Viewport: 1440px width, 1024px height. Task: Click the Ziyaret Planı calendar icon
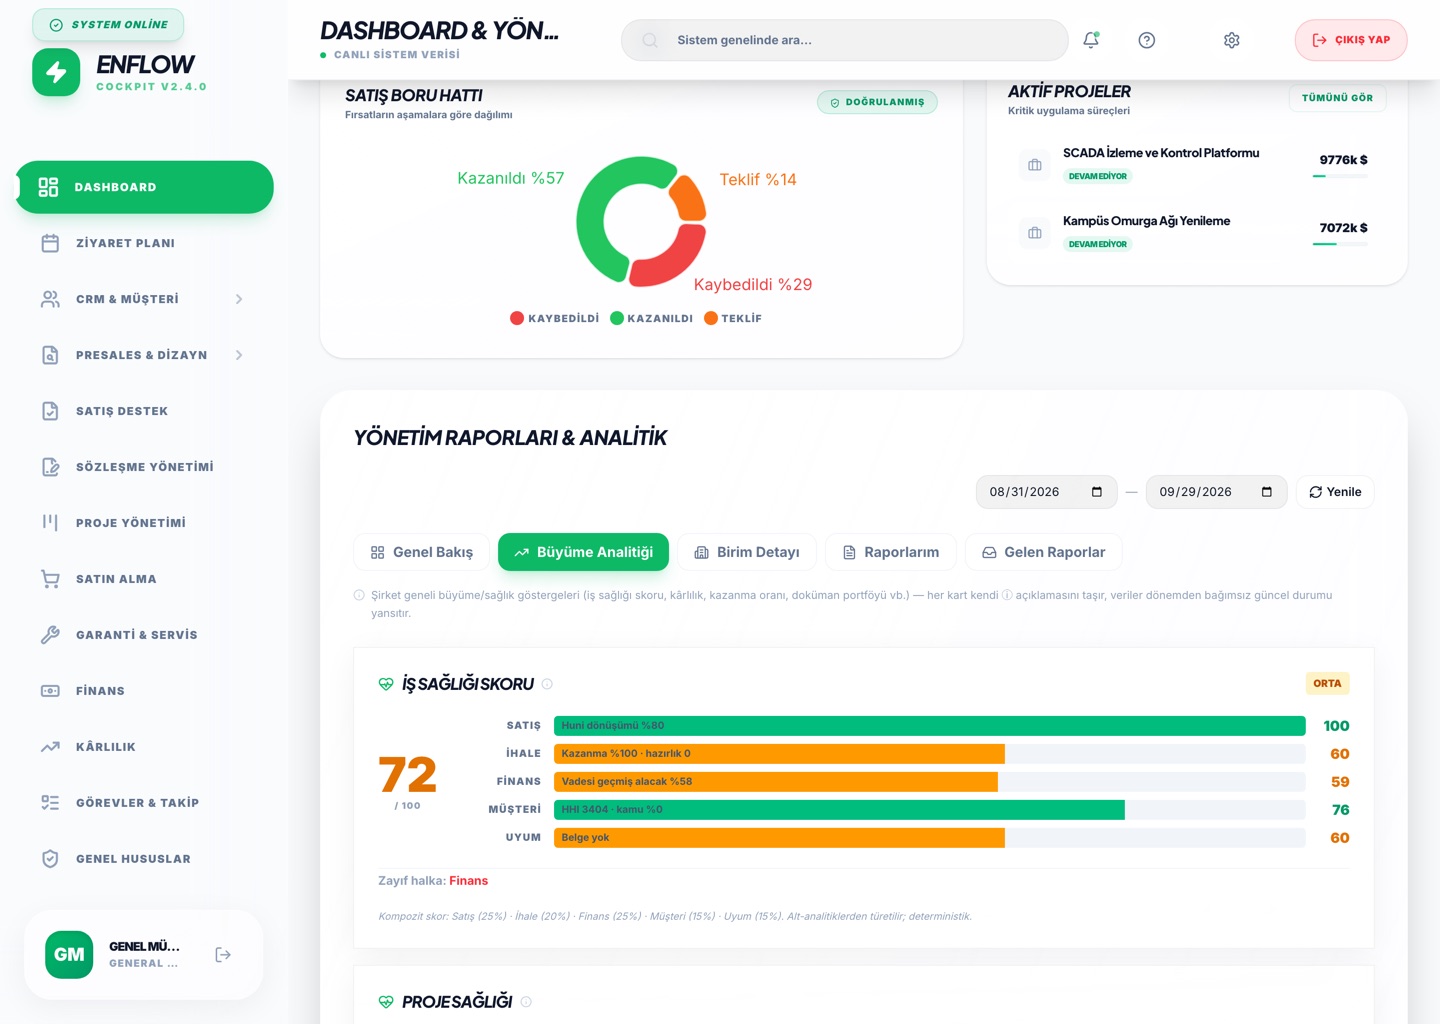pos(50,243)
